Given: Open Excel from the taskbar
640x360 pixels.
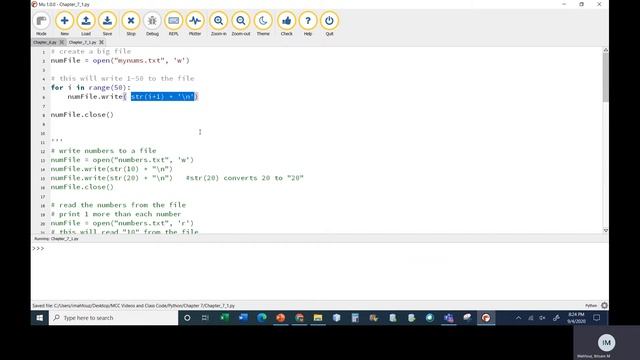Looking at the screenshot, I should click(x=224, y=318).
